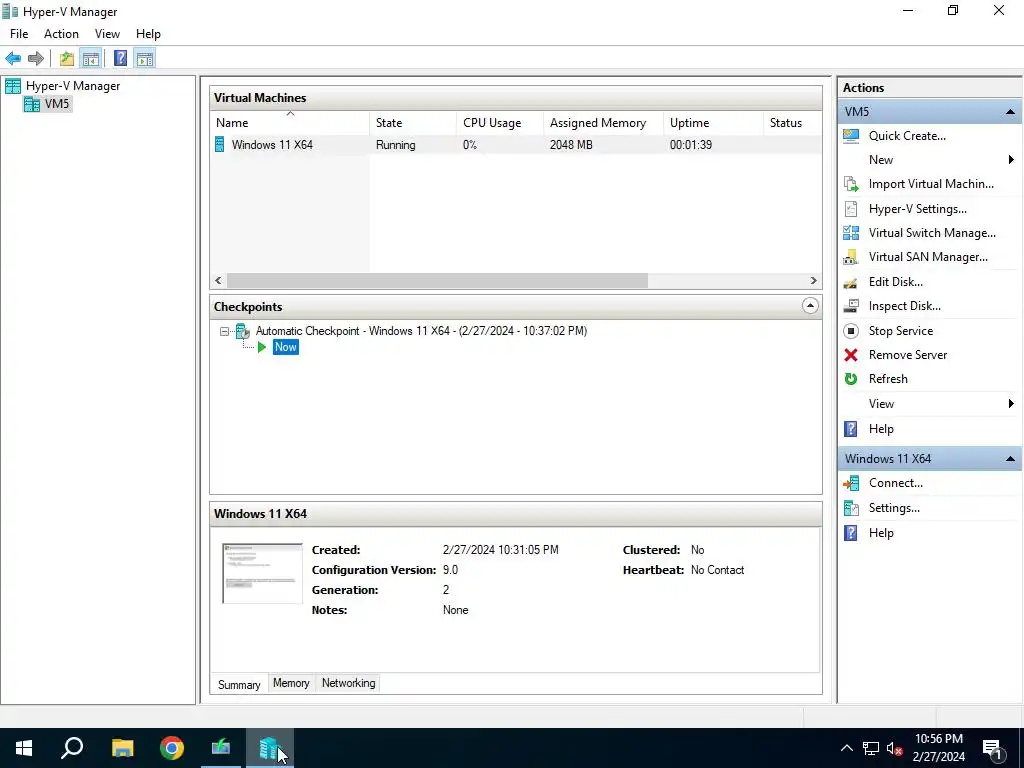This screenshot has height=768, width=1024.
Task: Open Windows Start menu
Action: (x=24, y=748)
